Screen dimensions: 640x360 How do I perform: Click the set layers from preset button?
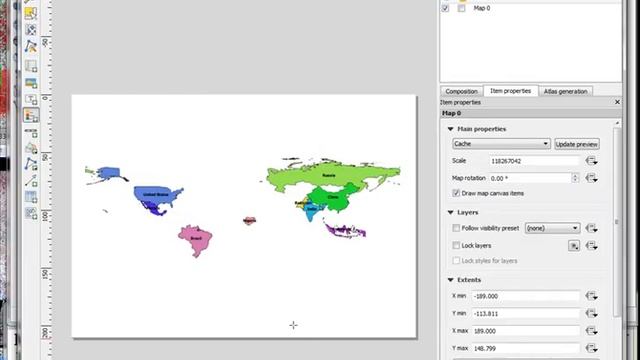point(574,246)
